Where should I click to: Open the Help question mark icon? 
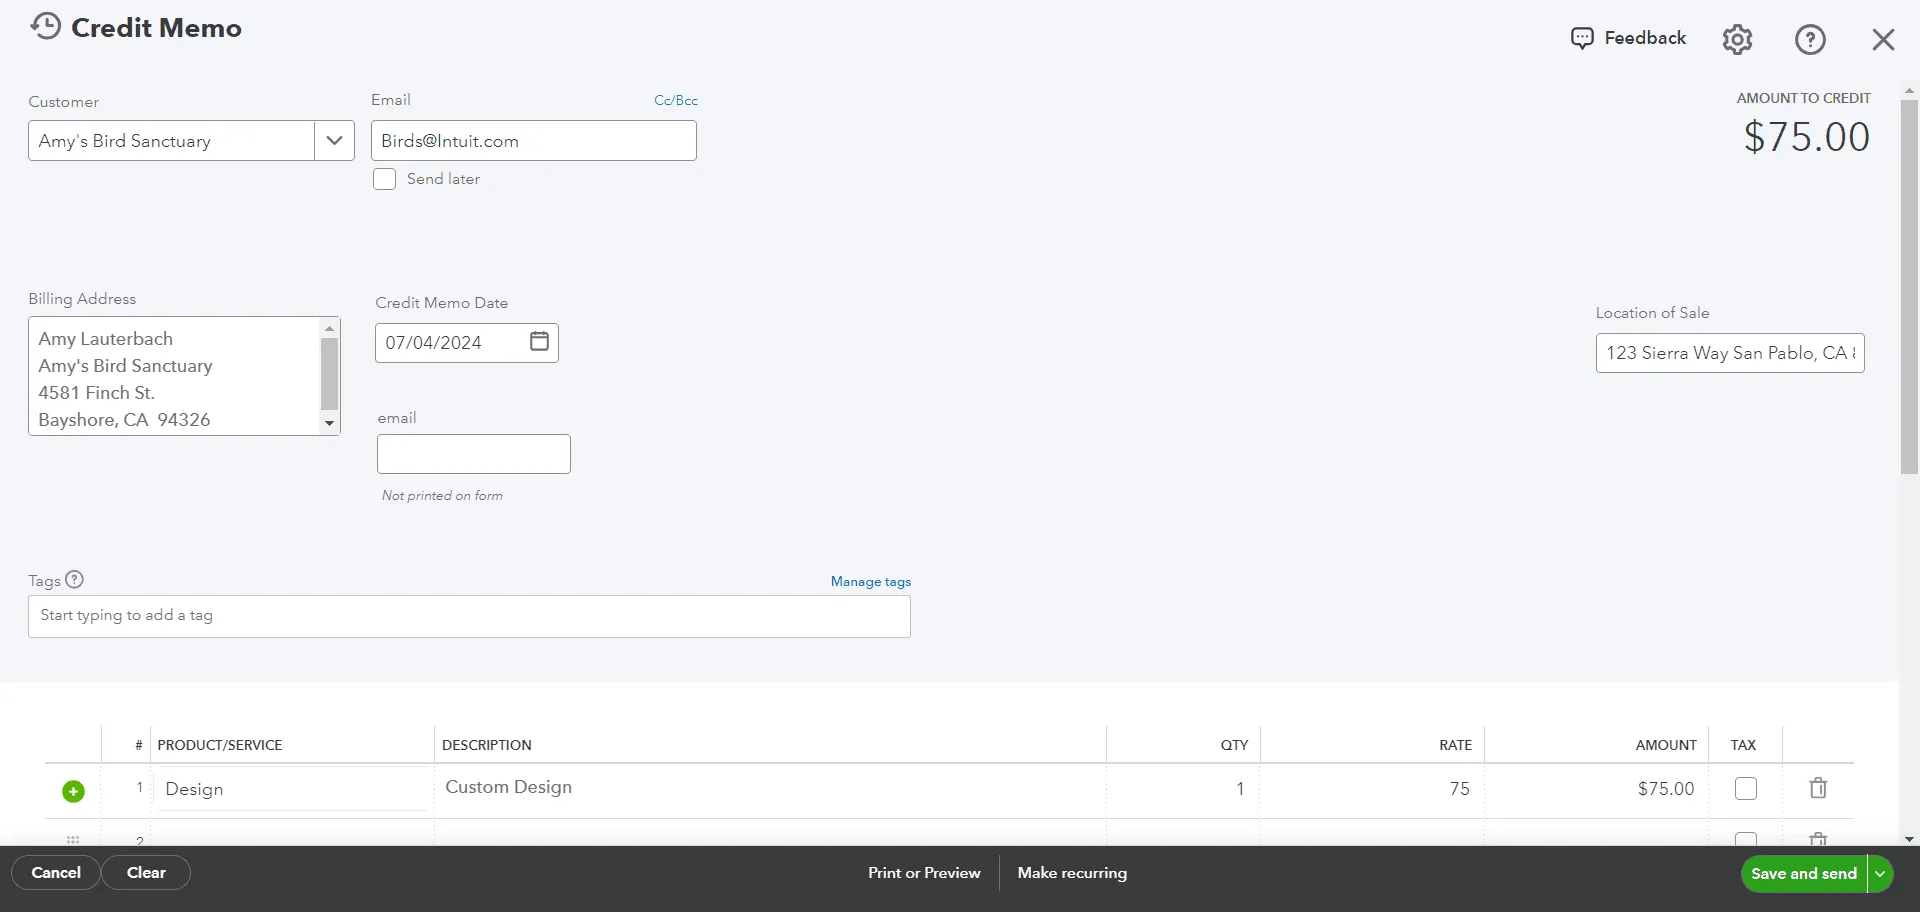coord(1810,39)
